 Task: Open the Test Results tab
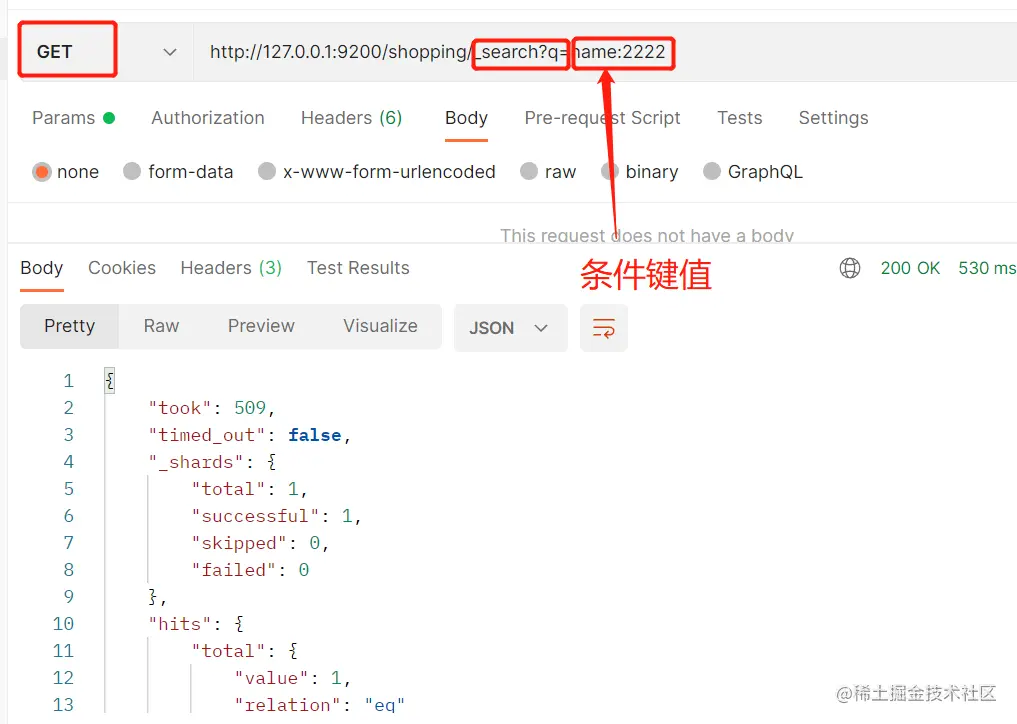[x=357, y=267]
